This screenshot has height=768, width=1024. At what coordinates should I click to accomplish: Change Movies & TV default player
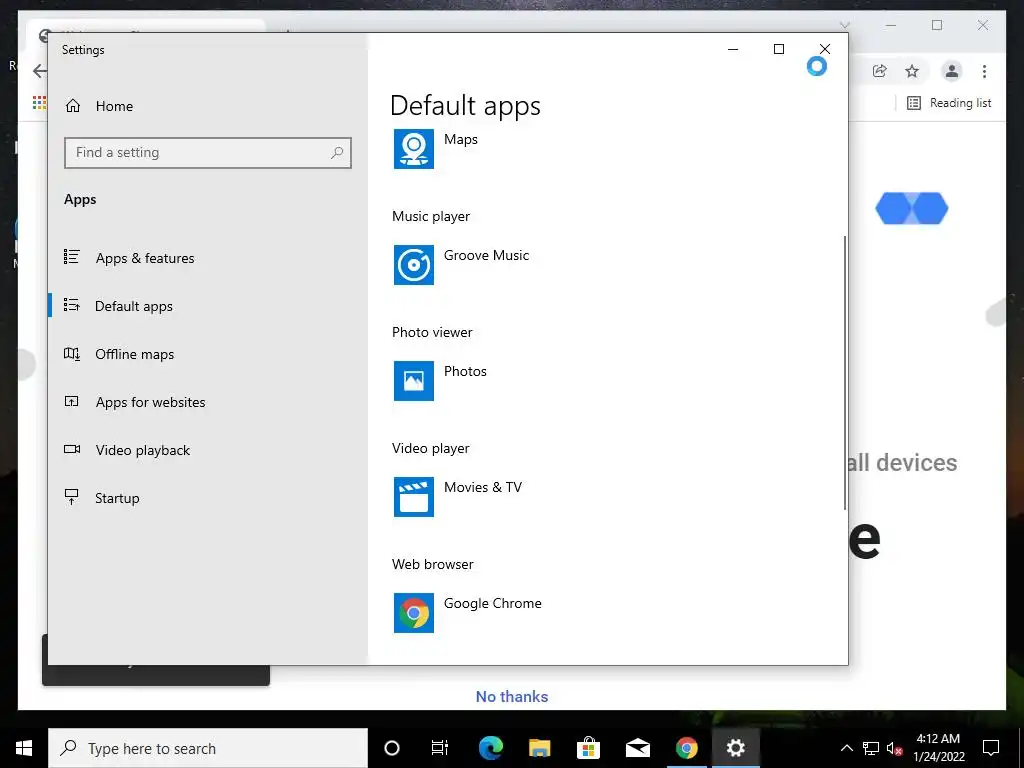coord(483,487)
